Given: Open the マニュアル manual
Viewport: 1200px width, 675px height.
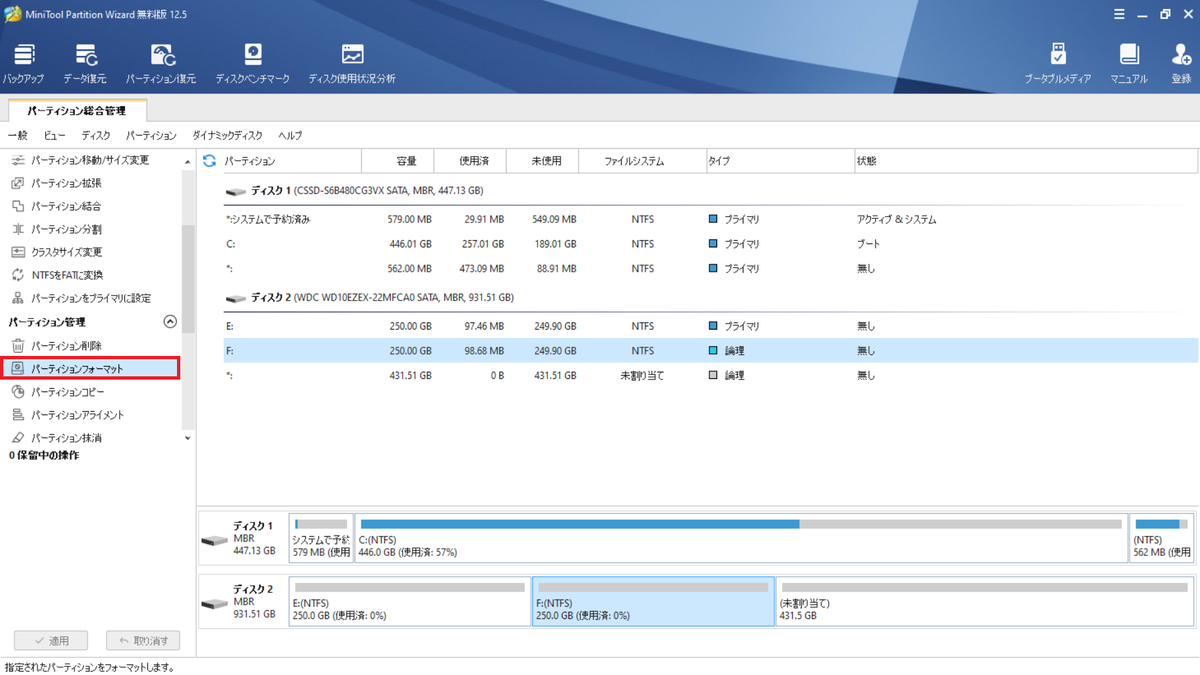Looking at the screenshot, I should [1129, 63].
